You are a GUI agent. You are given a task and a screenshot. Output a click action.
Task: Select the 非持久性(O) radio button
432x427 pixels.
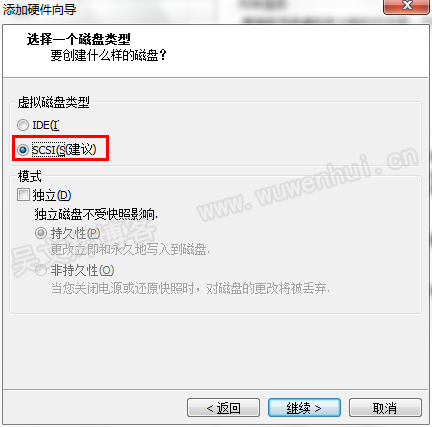[41, 270]
